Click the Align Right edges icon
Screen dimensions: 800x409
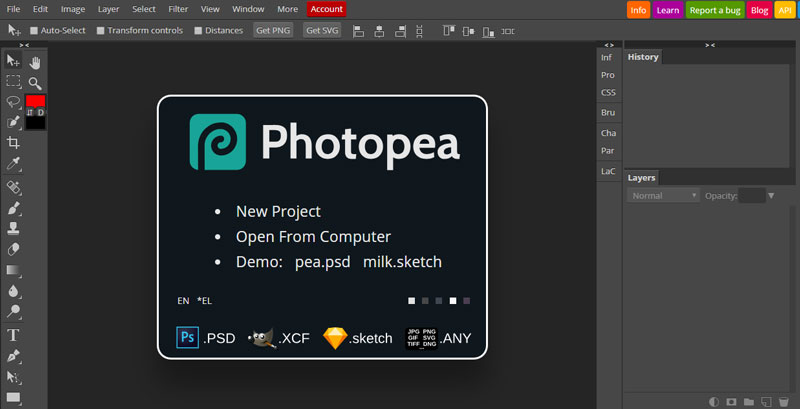[x=400, y=31]
